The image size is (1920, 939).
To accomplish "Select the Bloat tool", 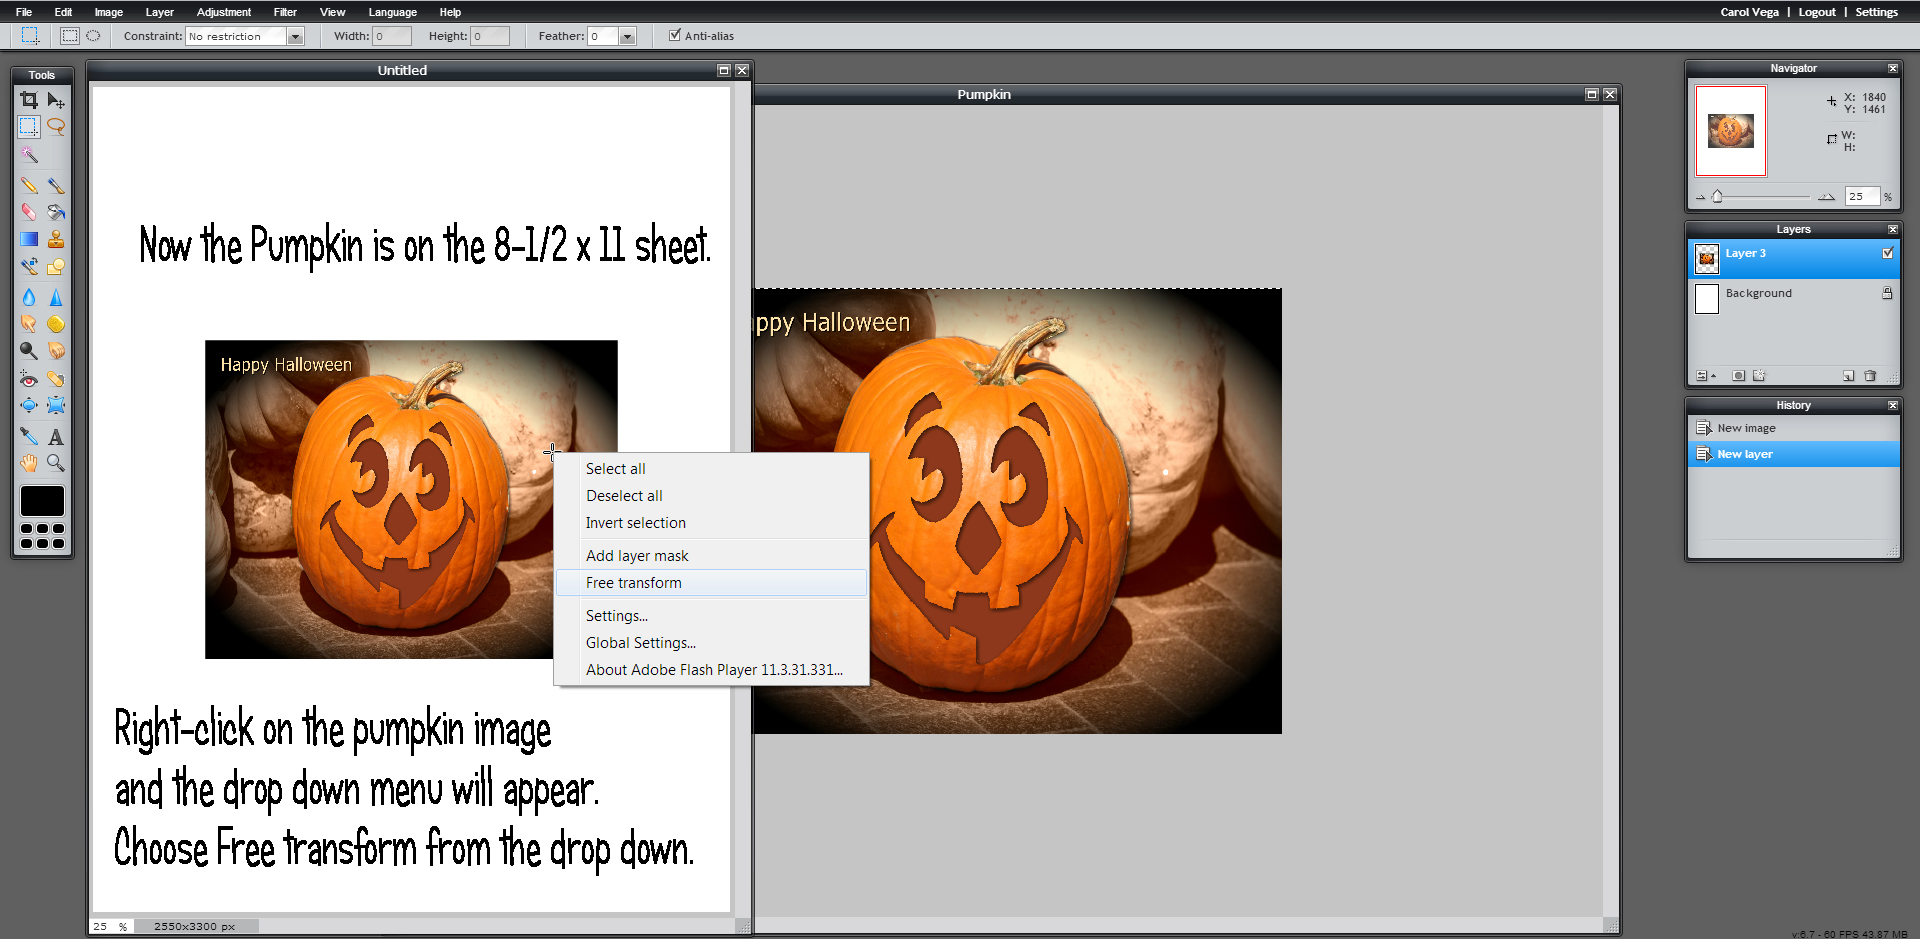I will [x=29, y=405].
